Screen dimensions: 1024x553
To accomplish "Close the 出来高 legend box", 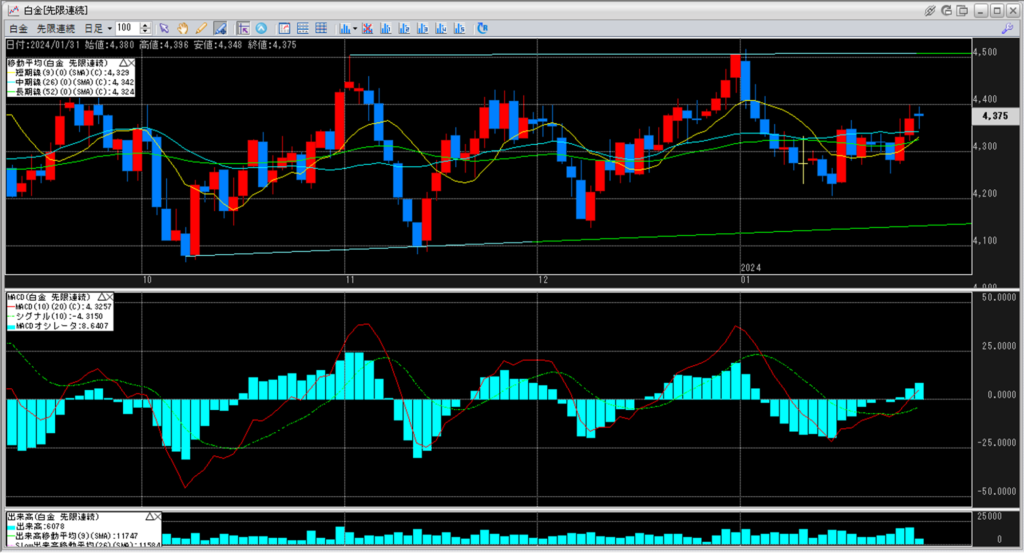I will pyautogui.click(x=157, y=516).
